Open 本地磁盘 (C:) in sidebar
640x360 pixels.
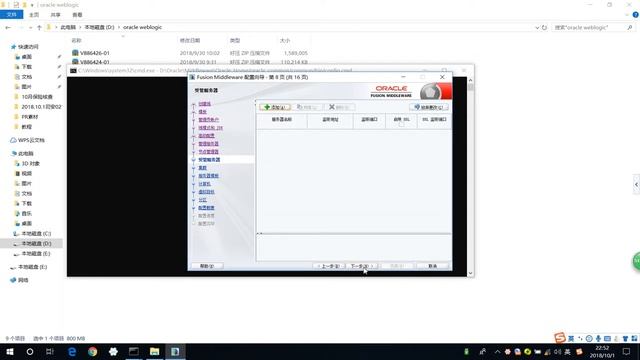pos(36,233)
